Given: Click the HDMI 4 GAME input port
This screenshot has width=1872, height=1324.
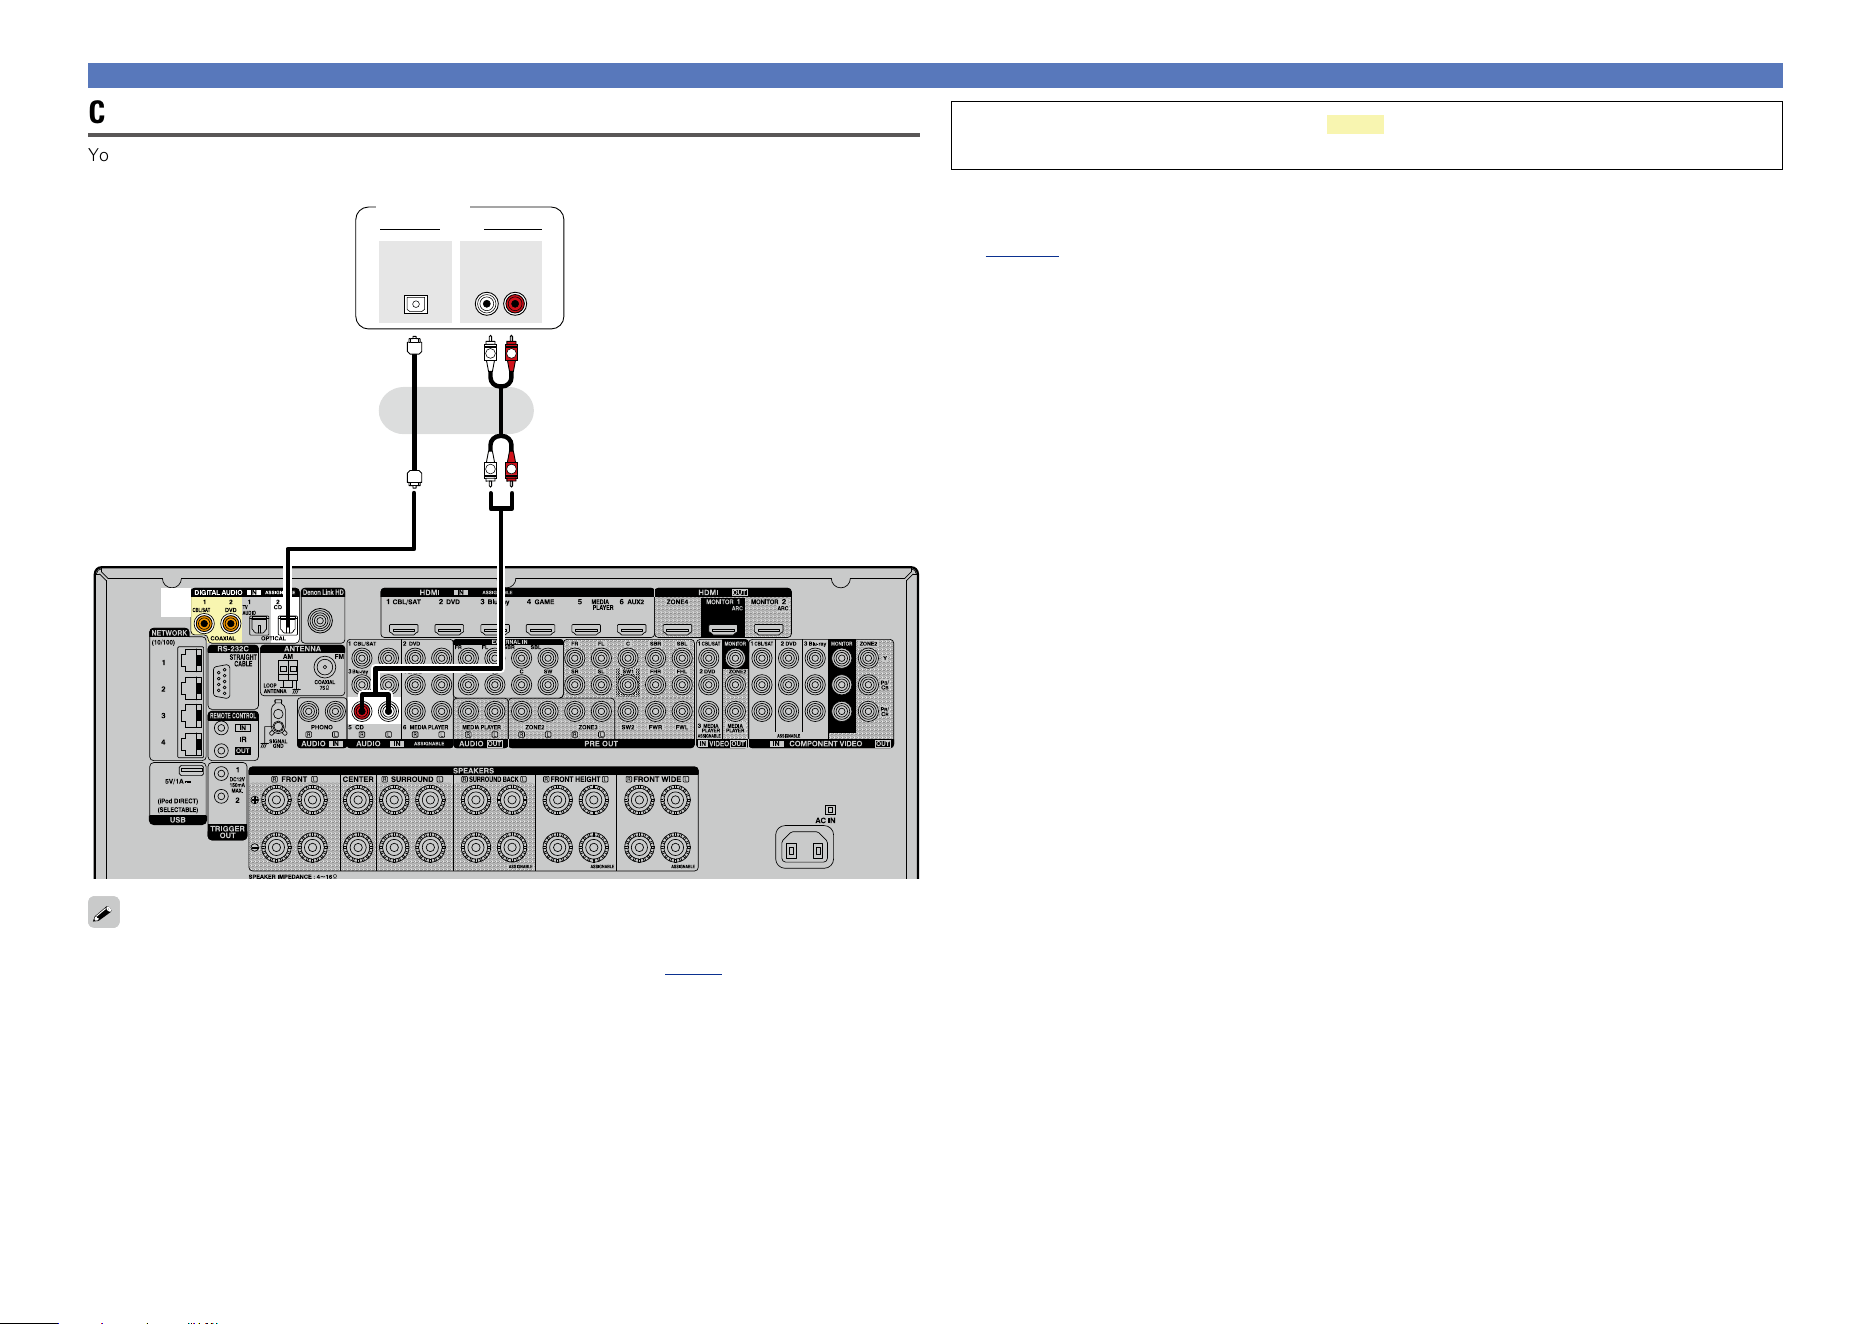Looking at the screenshot, I should (540, 629).
